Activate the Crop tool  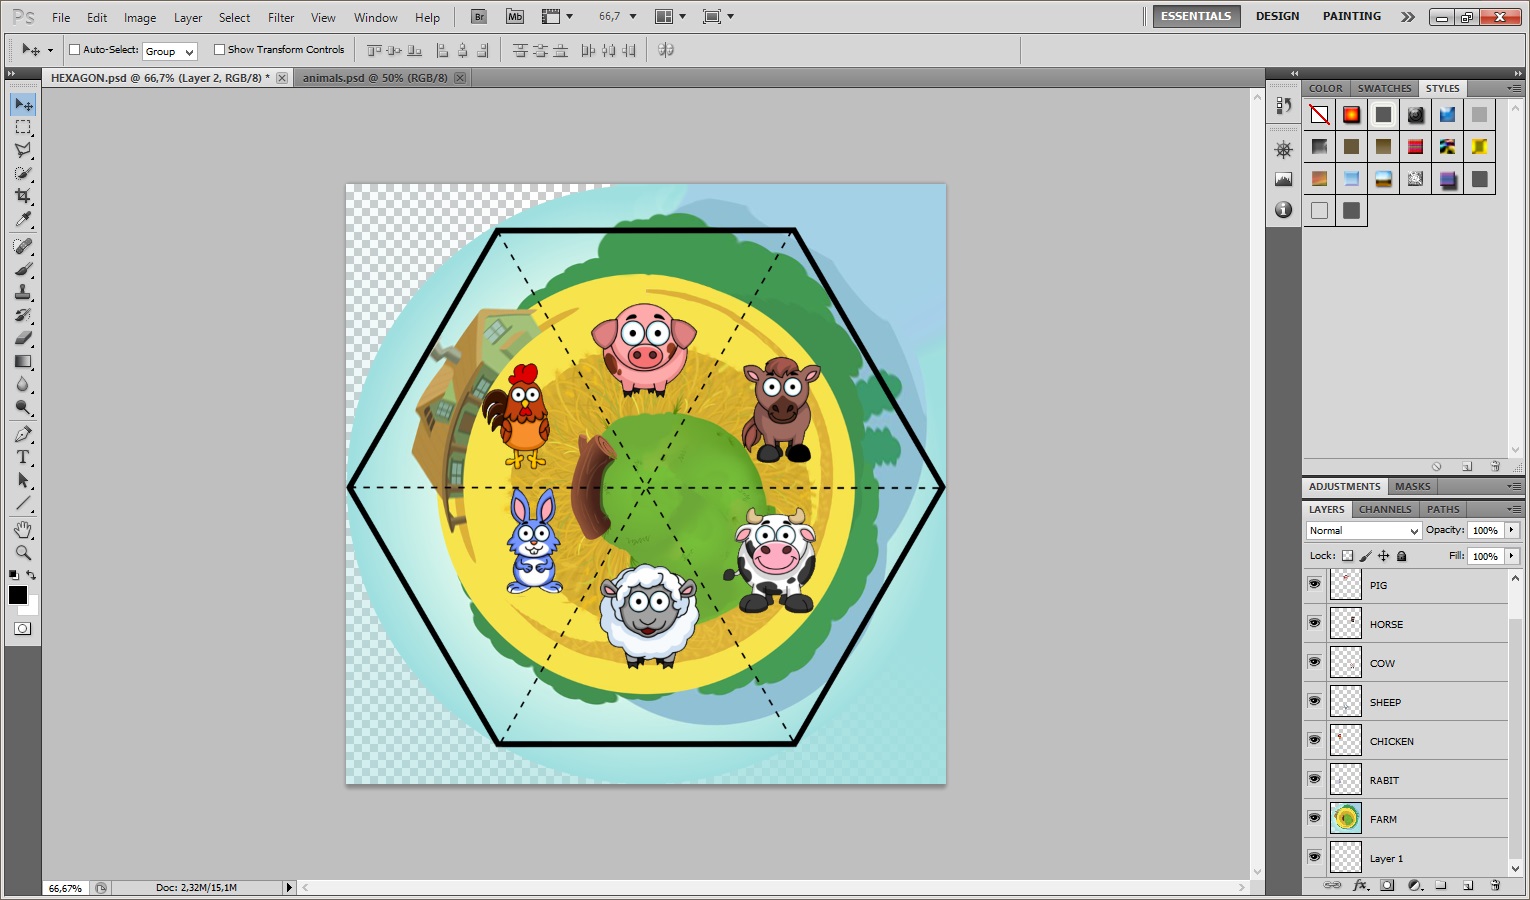click(x=23, y=197)
